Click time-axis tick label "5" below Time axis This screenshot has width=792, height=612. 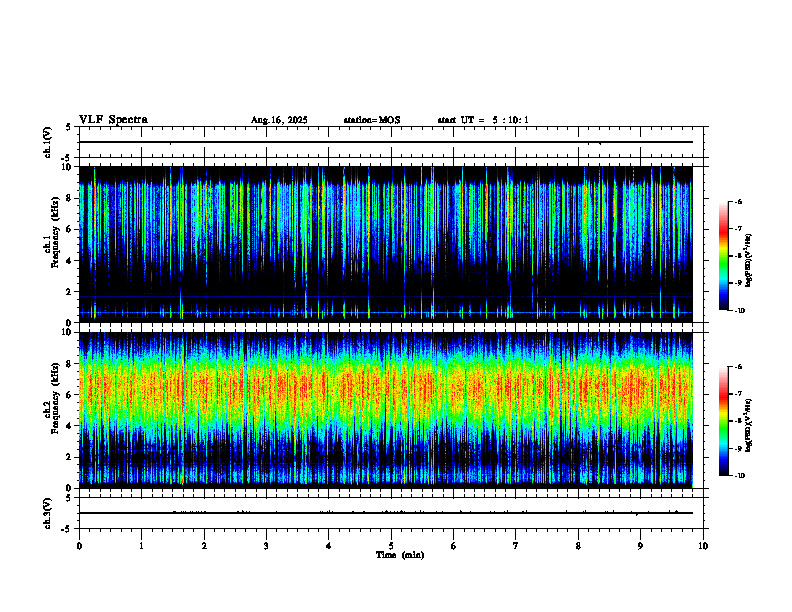pos(391,546)
